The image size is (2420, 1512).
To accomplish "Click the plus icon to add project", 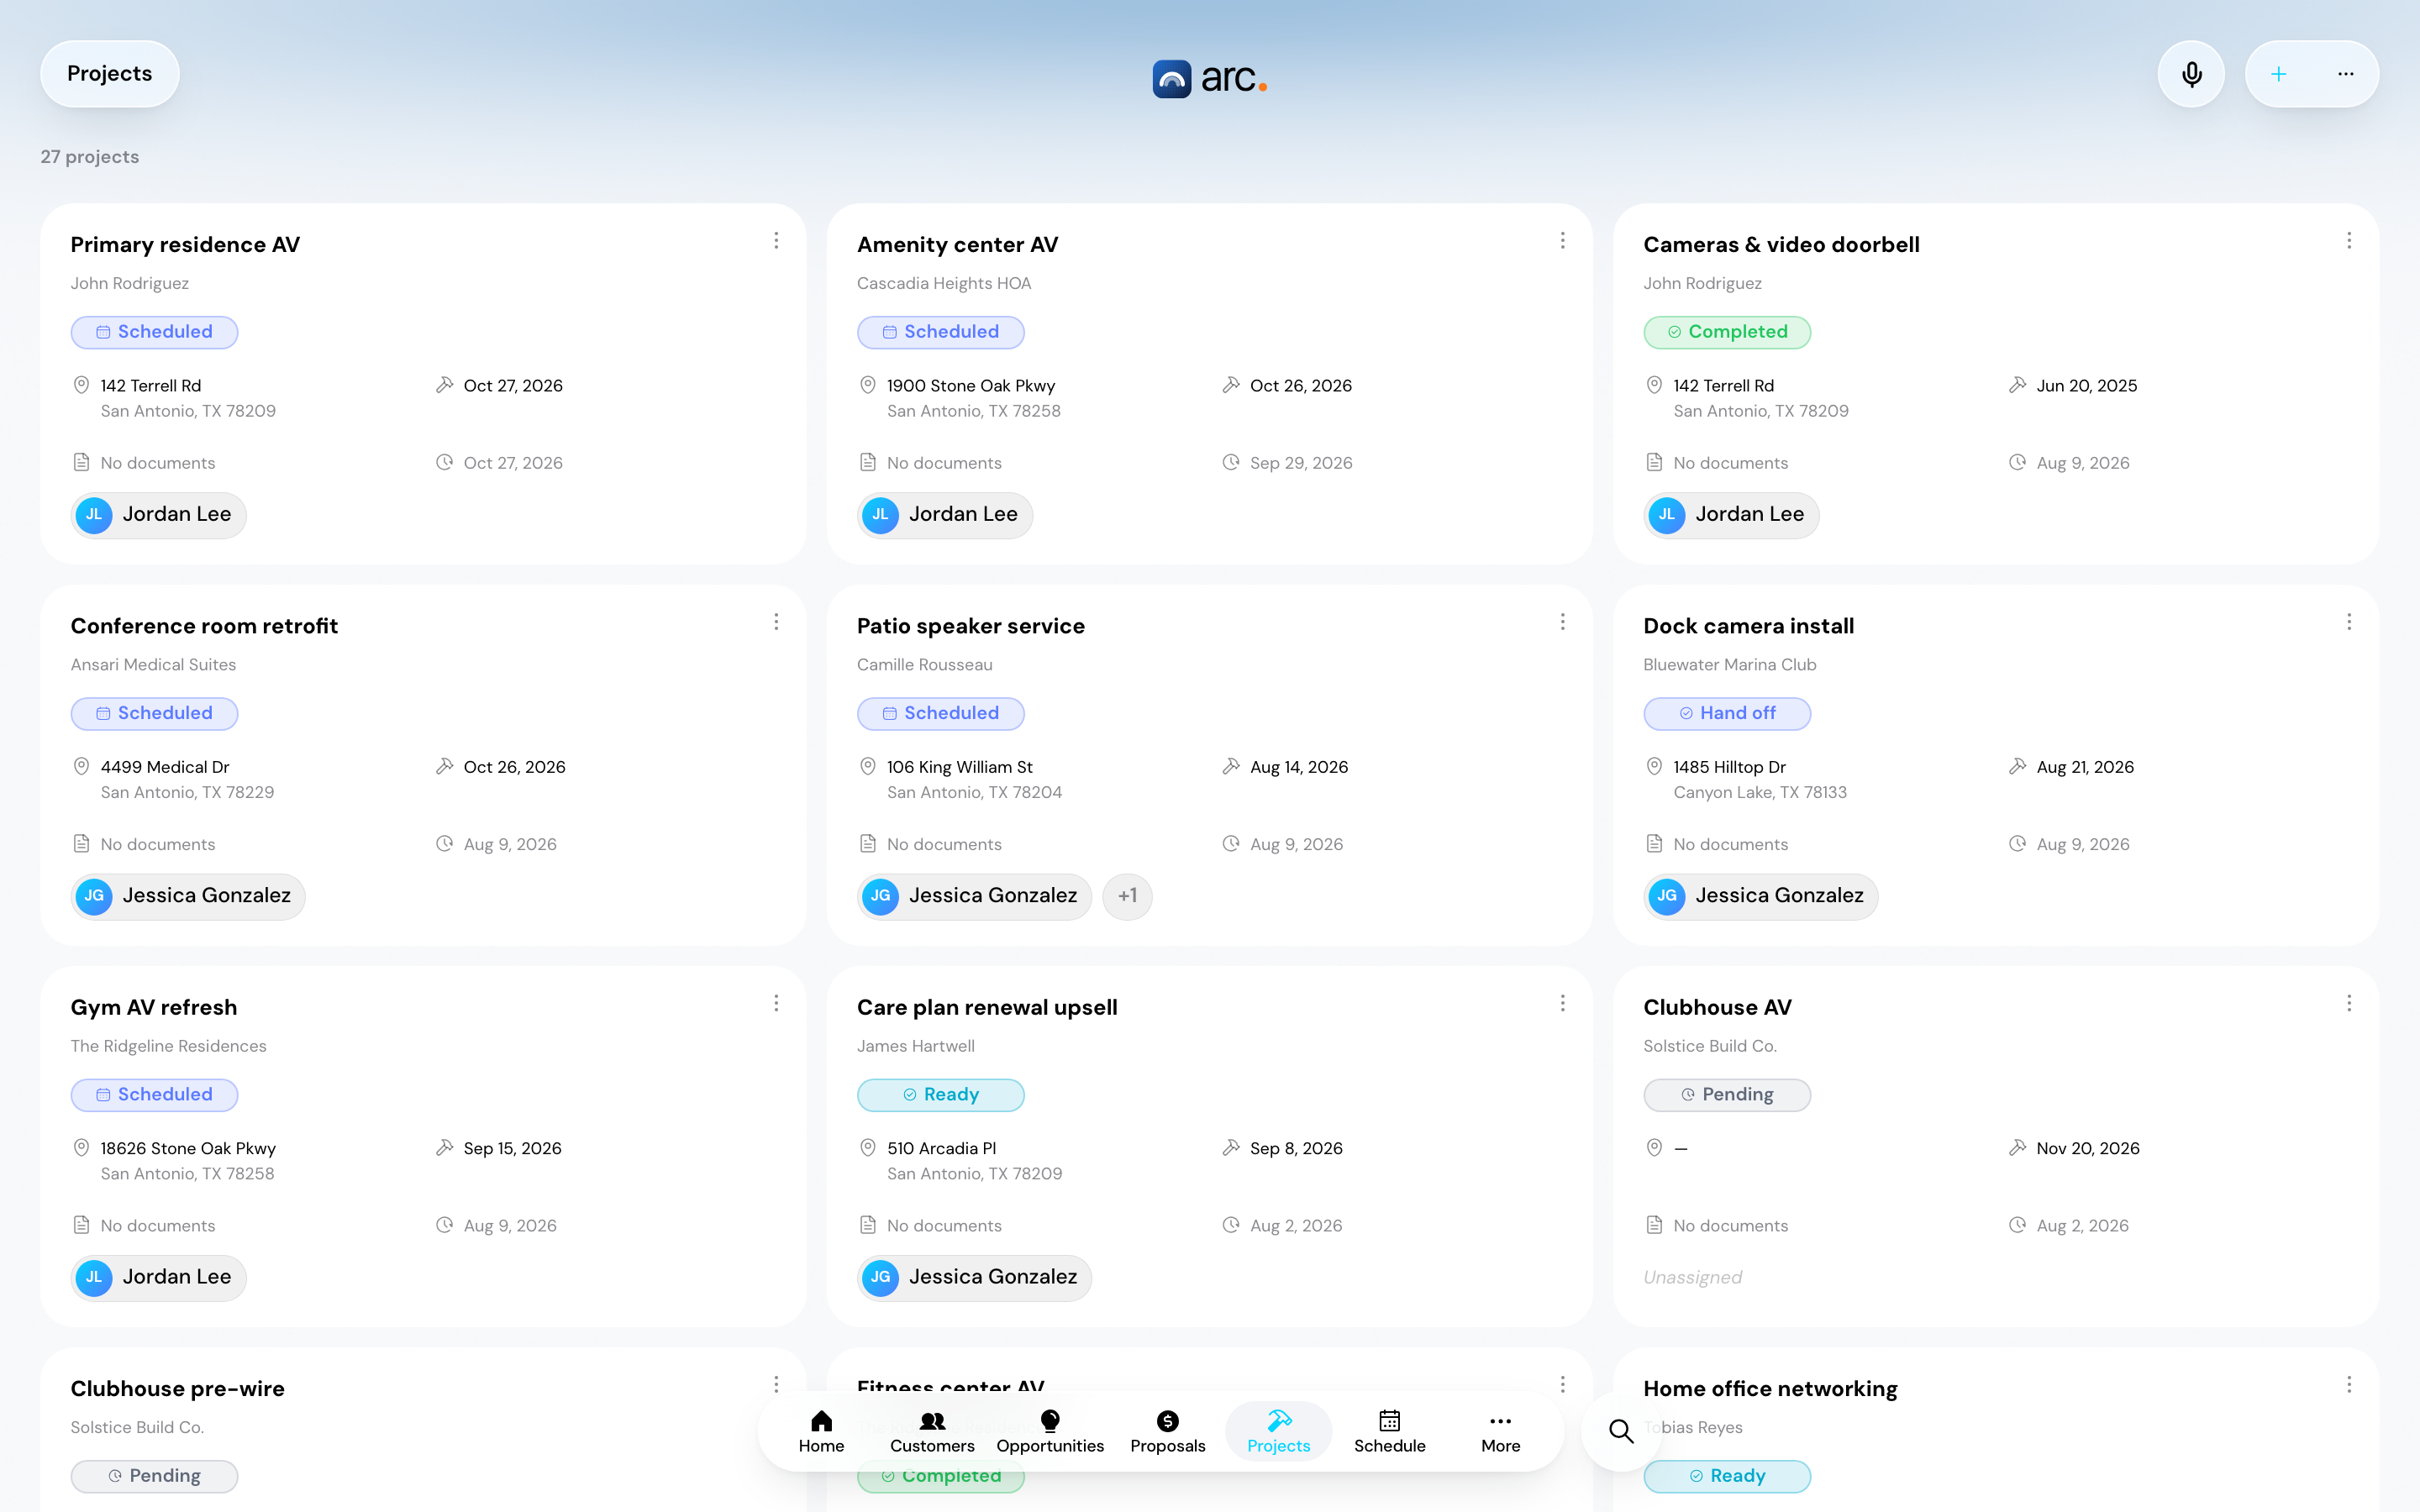I will coord(2278,74).
